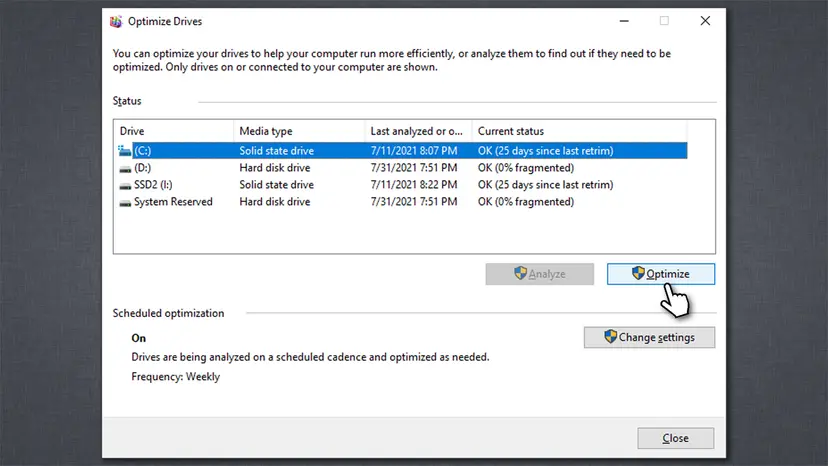The height and width of the screenshot is (466, 828).
Task: Click the date 7/31/2021 7:51 PM in (D:) row
Action: [x=414, y=167]
